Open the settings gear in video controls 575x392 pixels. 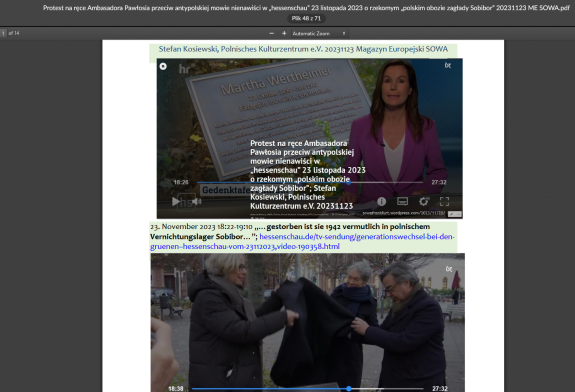click(424, 201)
